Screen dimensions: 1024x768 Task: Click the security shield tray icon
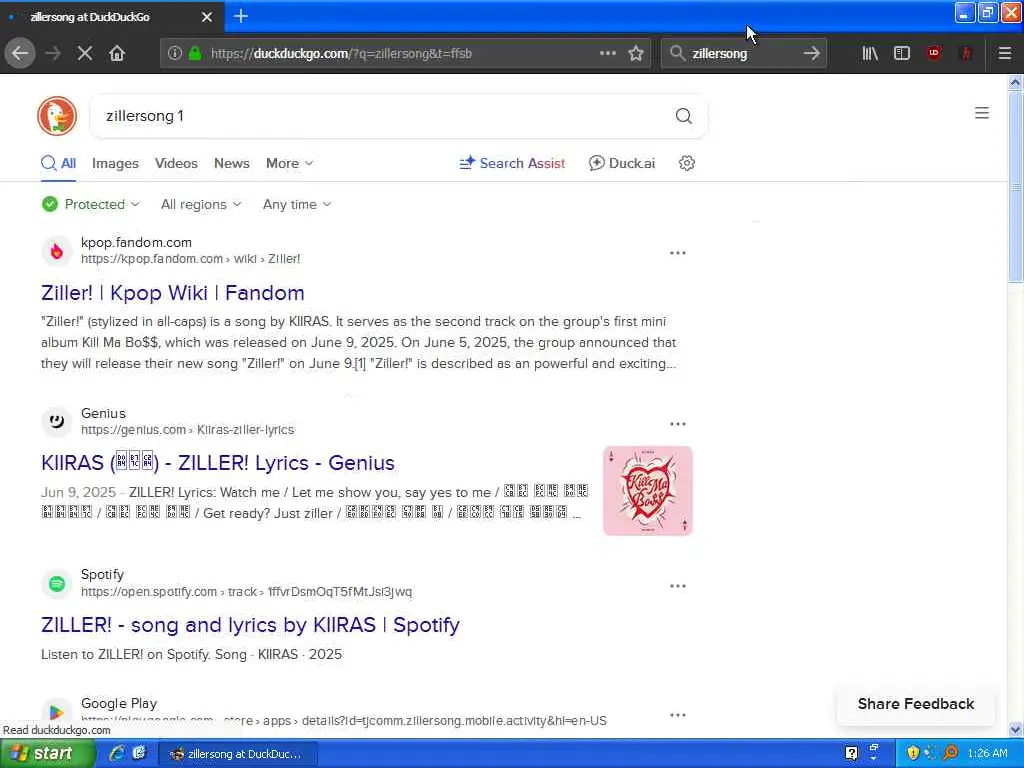(x=913, y=753)
